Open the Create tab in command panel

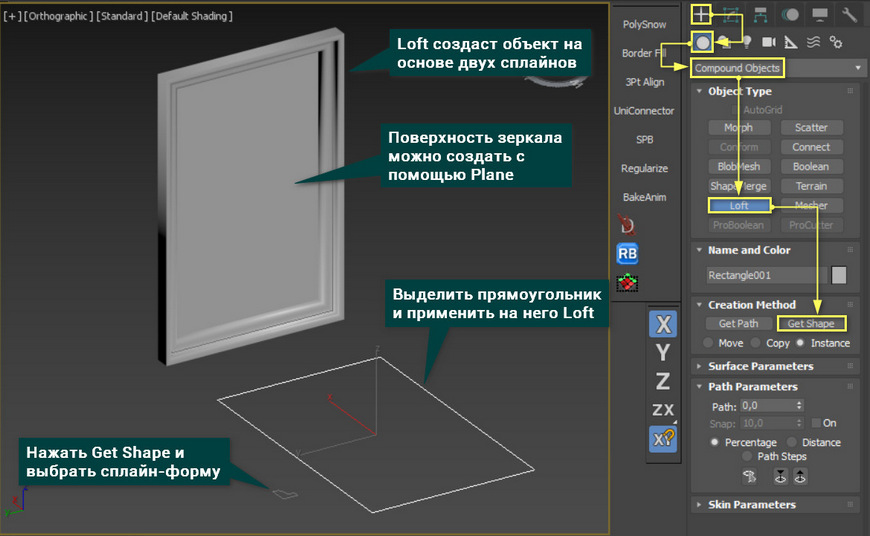701,14
